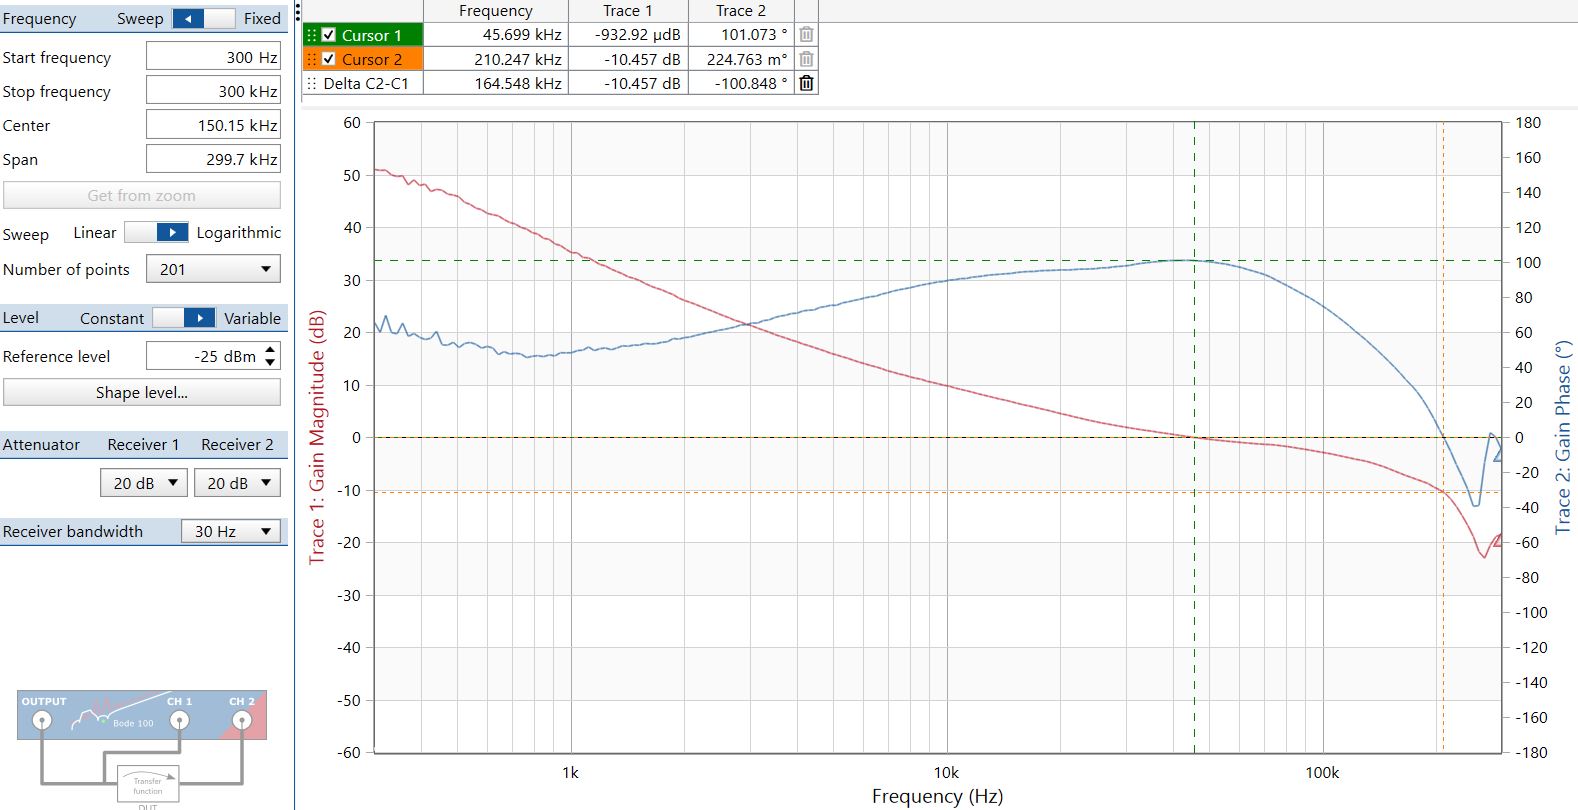This screenshot has height=810, width=1578.
Task: Uncheck the Cursor 2 checkbox
Action: 328,59
